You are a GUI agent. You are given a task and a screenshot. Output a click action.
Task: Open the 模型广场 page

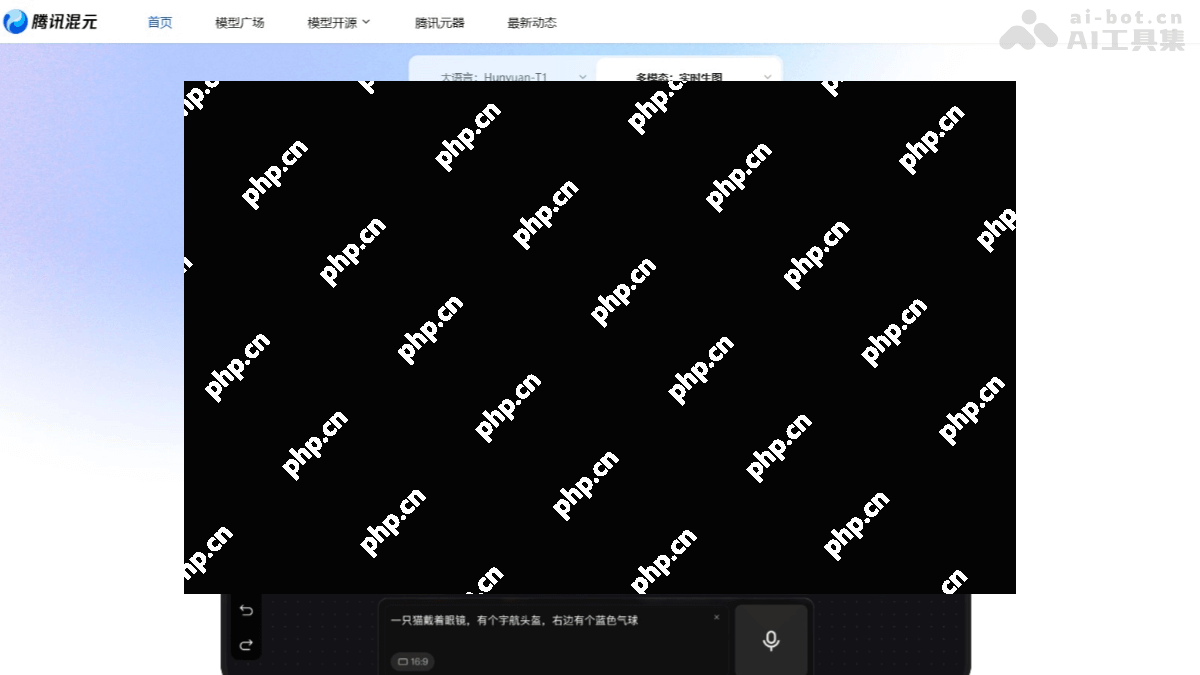240,22
